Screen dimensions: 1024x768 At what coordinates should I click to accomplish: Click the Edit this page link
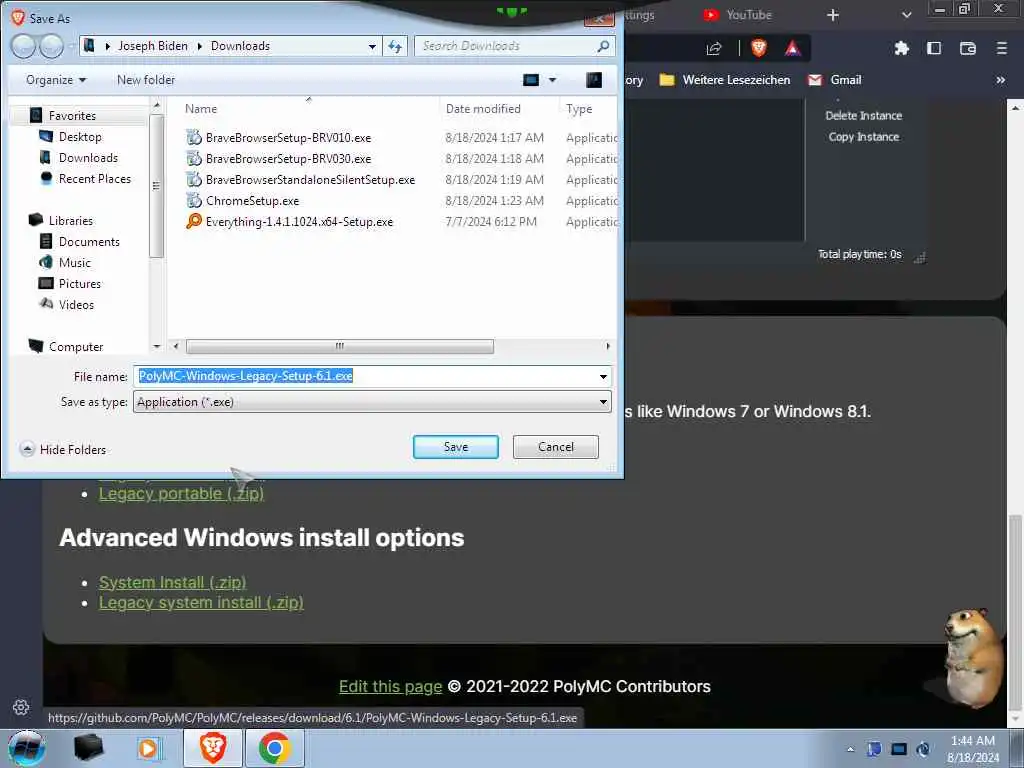point(391,686)
